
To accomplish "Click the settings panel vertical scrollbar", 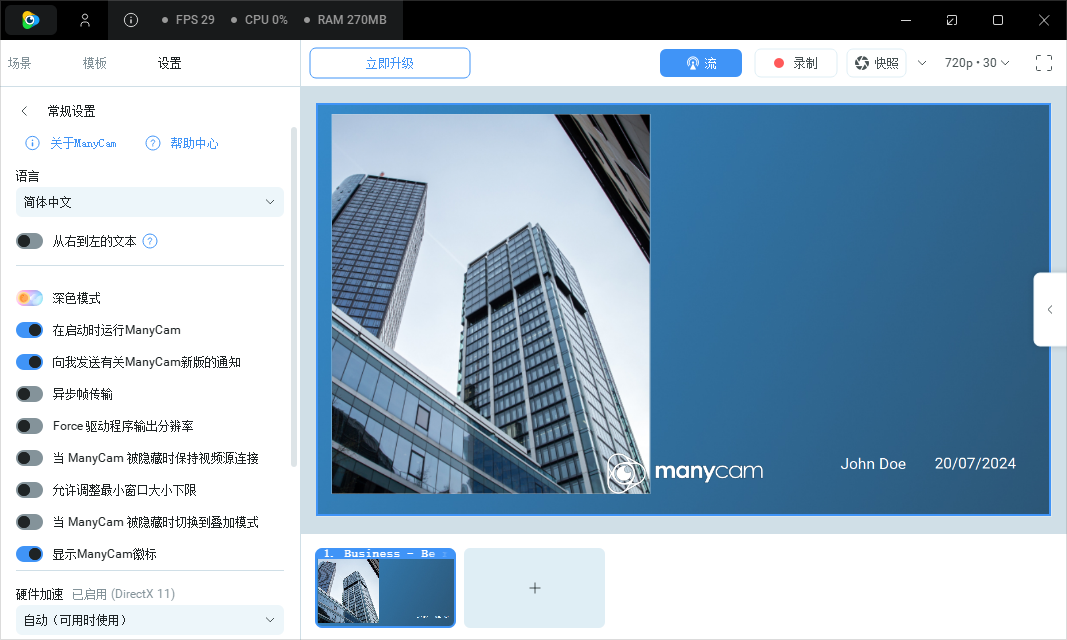I will point(294,297).
